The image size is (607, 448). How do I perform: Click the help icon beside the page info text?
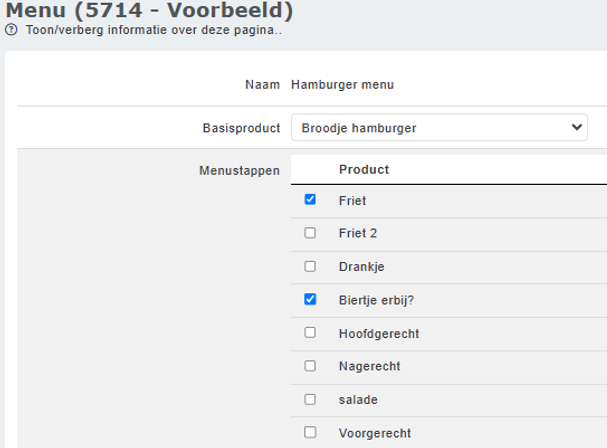click(x=11, y=30)
